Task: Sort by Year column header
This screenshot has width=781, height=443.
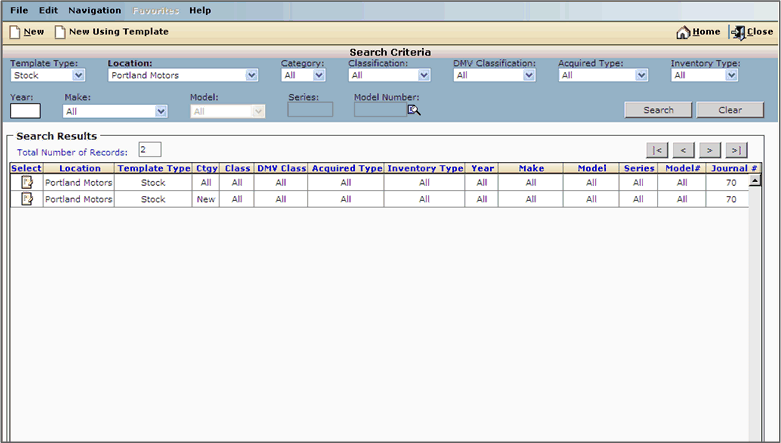Action: pyautogui.click(x=482, y=168)
